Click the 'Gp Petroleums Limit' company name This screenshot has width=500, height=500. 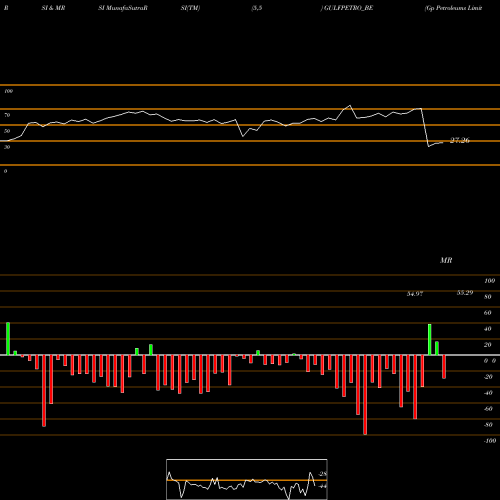[453, 8]
